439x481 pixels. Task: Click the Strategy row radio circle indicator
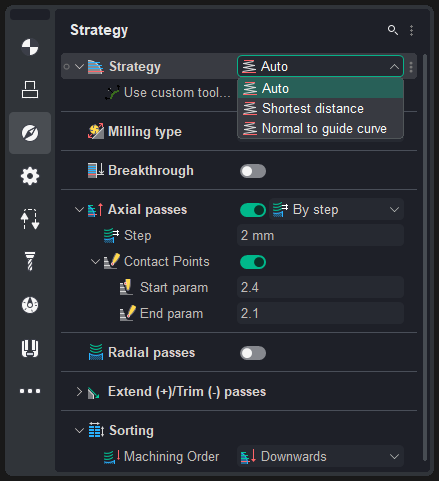tap(66, 67)
